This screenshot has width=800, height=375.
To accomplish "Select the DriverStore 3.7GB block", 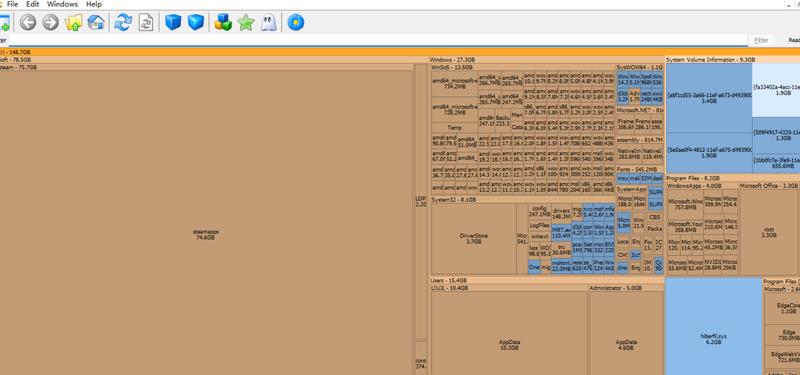I will pyautogui.click(x=473, y=239).
